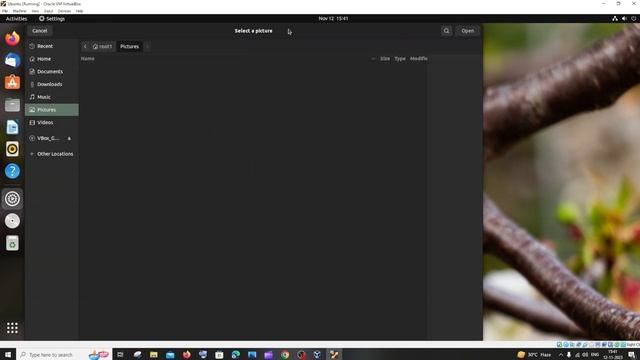Click the Open button in file chooser
This screenshot has height=360, width=640.
click(467, 31)
